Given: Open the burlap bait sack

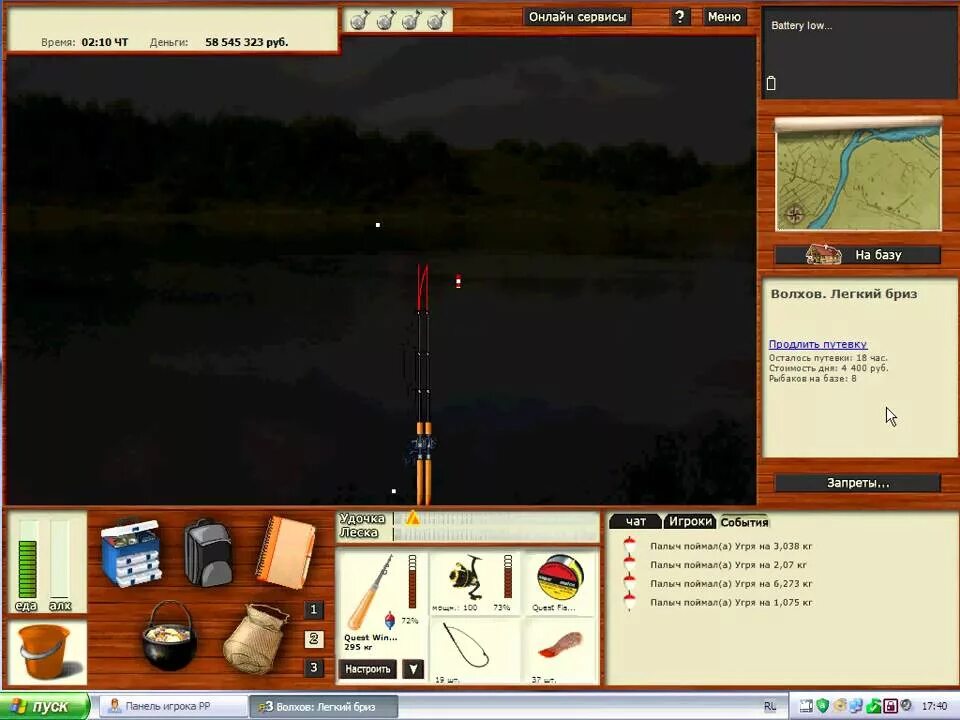Looking at the screenshot, I should (255, 638).
